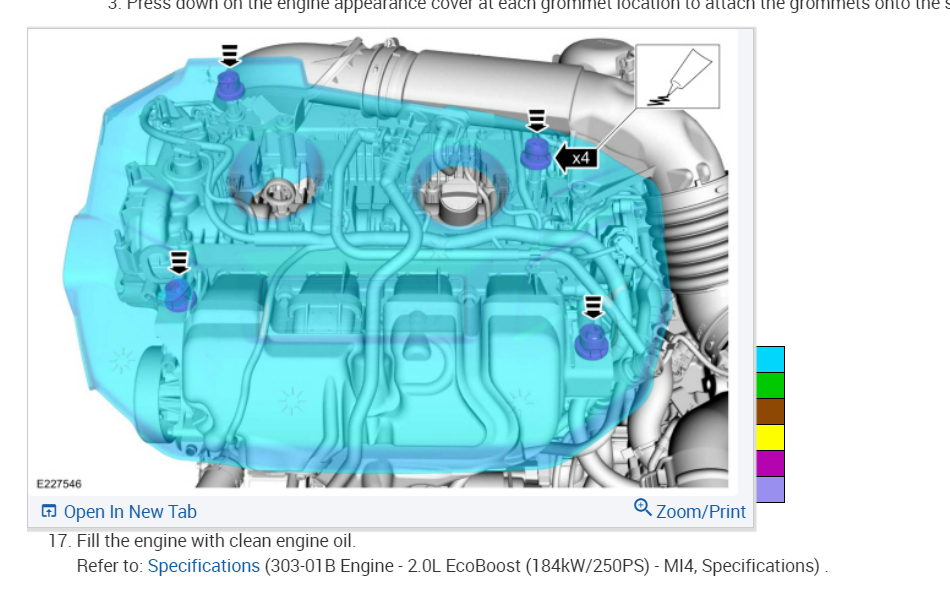The image size is (950, 589).
Task: Select the yellow color swatch
Action: [x=770, y=438]
